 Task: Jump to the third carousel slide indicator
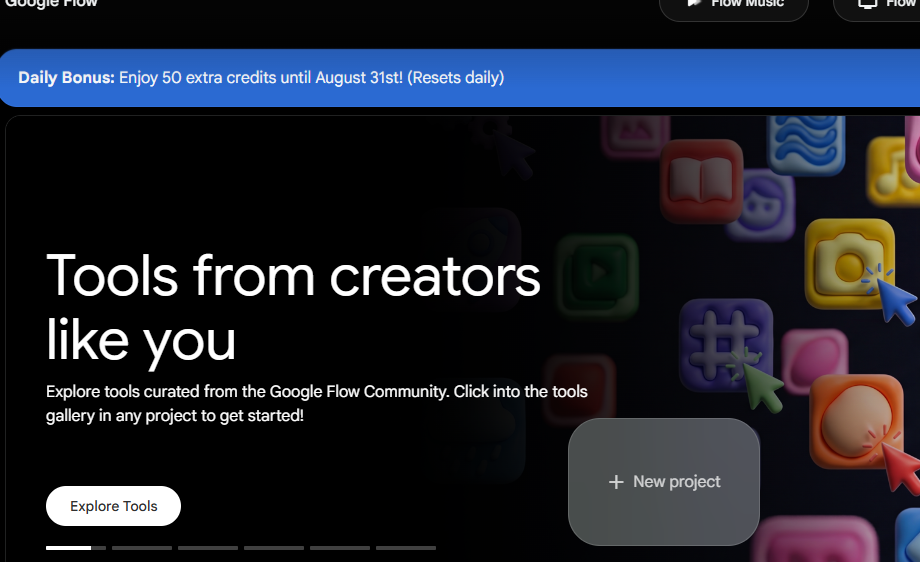(208, 548)
